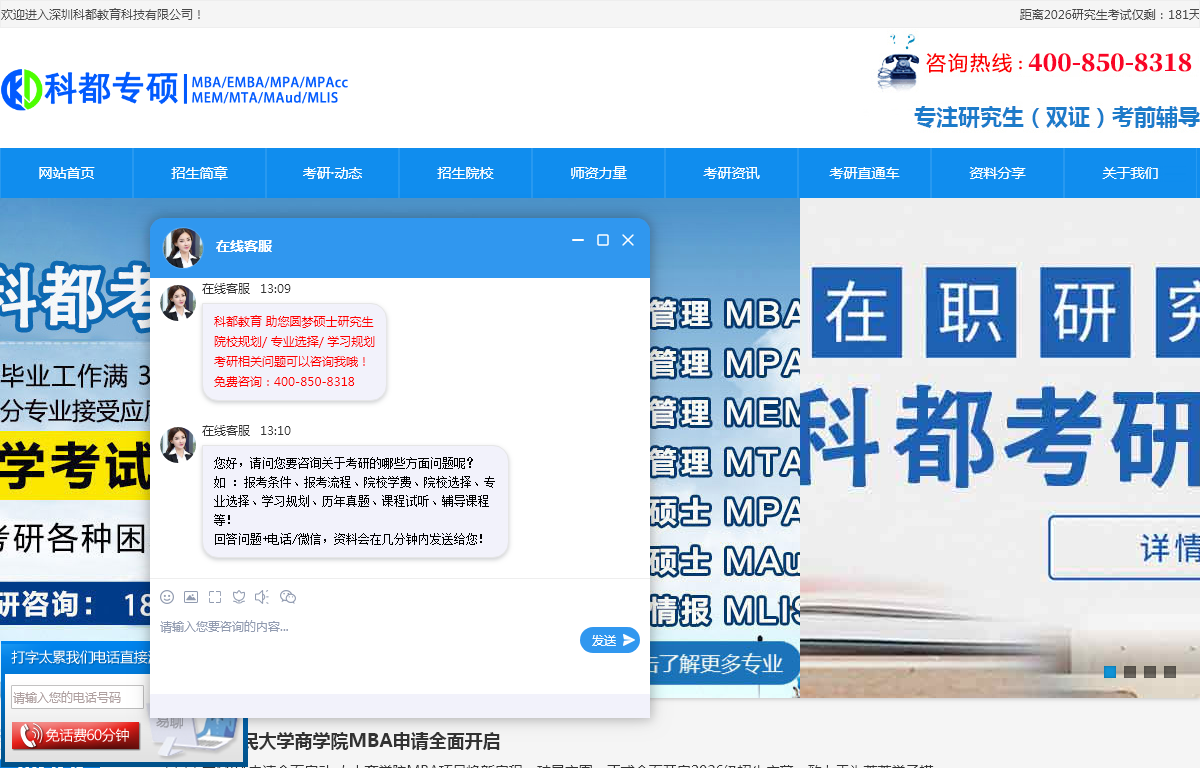This screenshot has height=768, width=1200.
Task: Open 考研·动态 menu item
Action: tap(332, 173)
